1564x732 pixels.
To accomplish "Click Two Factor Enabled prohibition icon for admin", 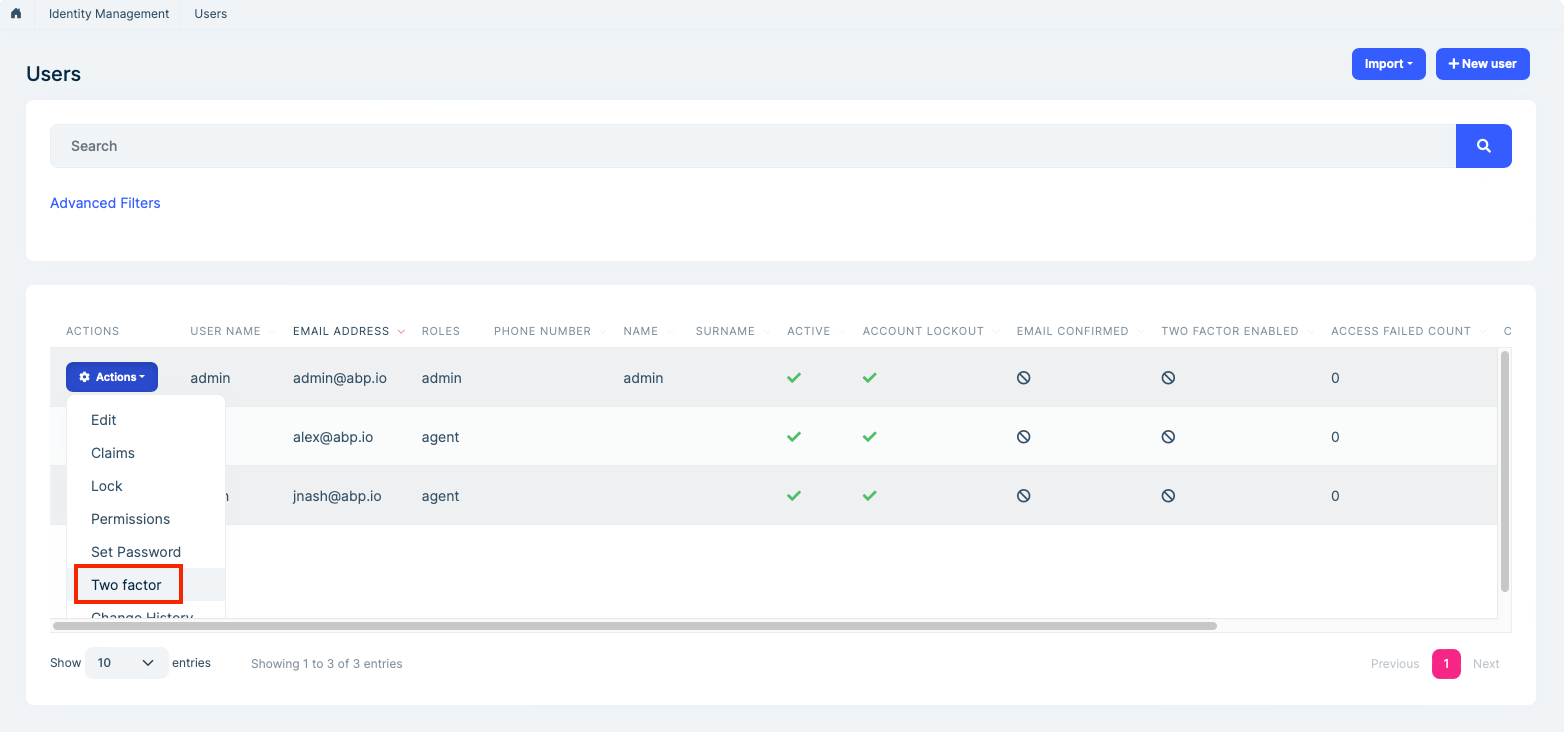I will (1168, 377).
